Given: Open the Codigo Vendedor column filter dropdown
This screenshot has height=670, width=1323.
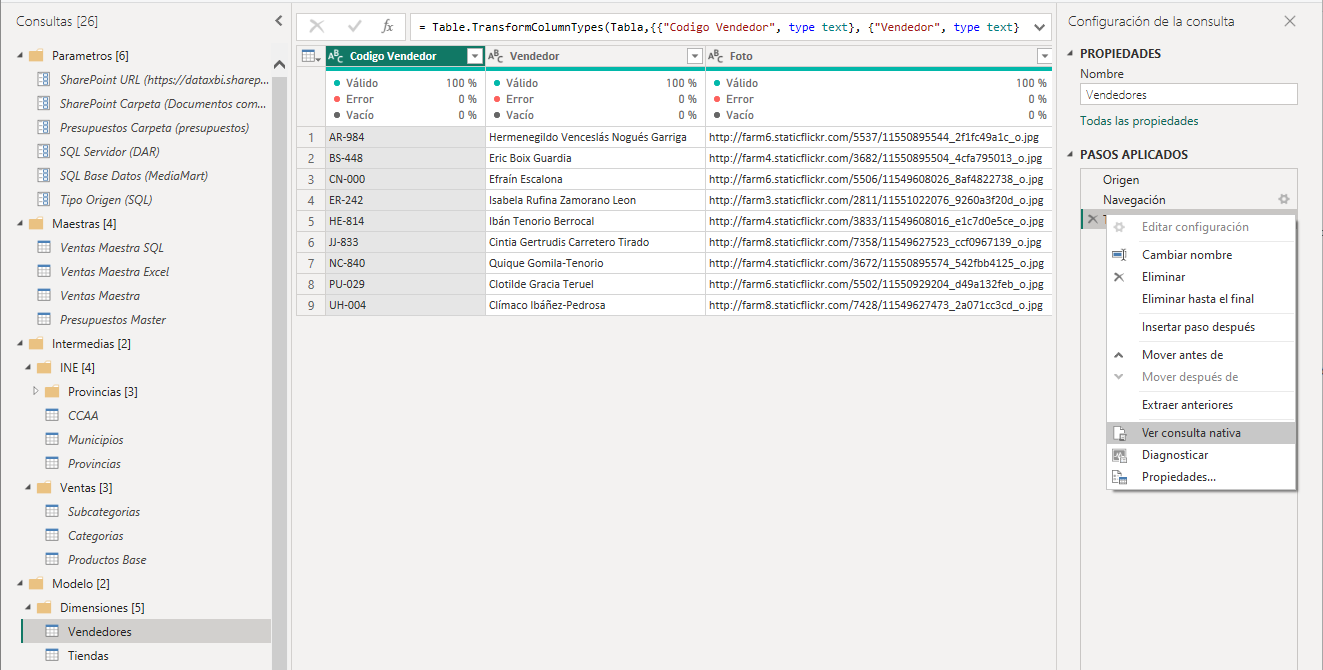Looking at the screenshot, I should (475, 57).
